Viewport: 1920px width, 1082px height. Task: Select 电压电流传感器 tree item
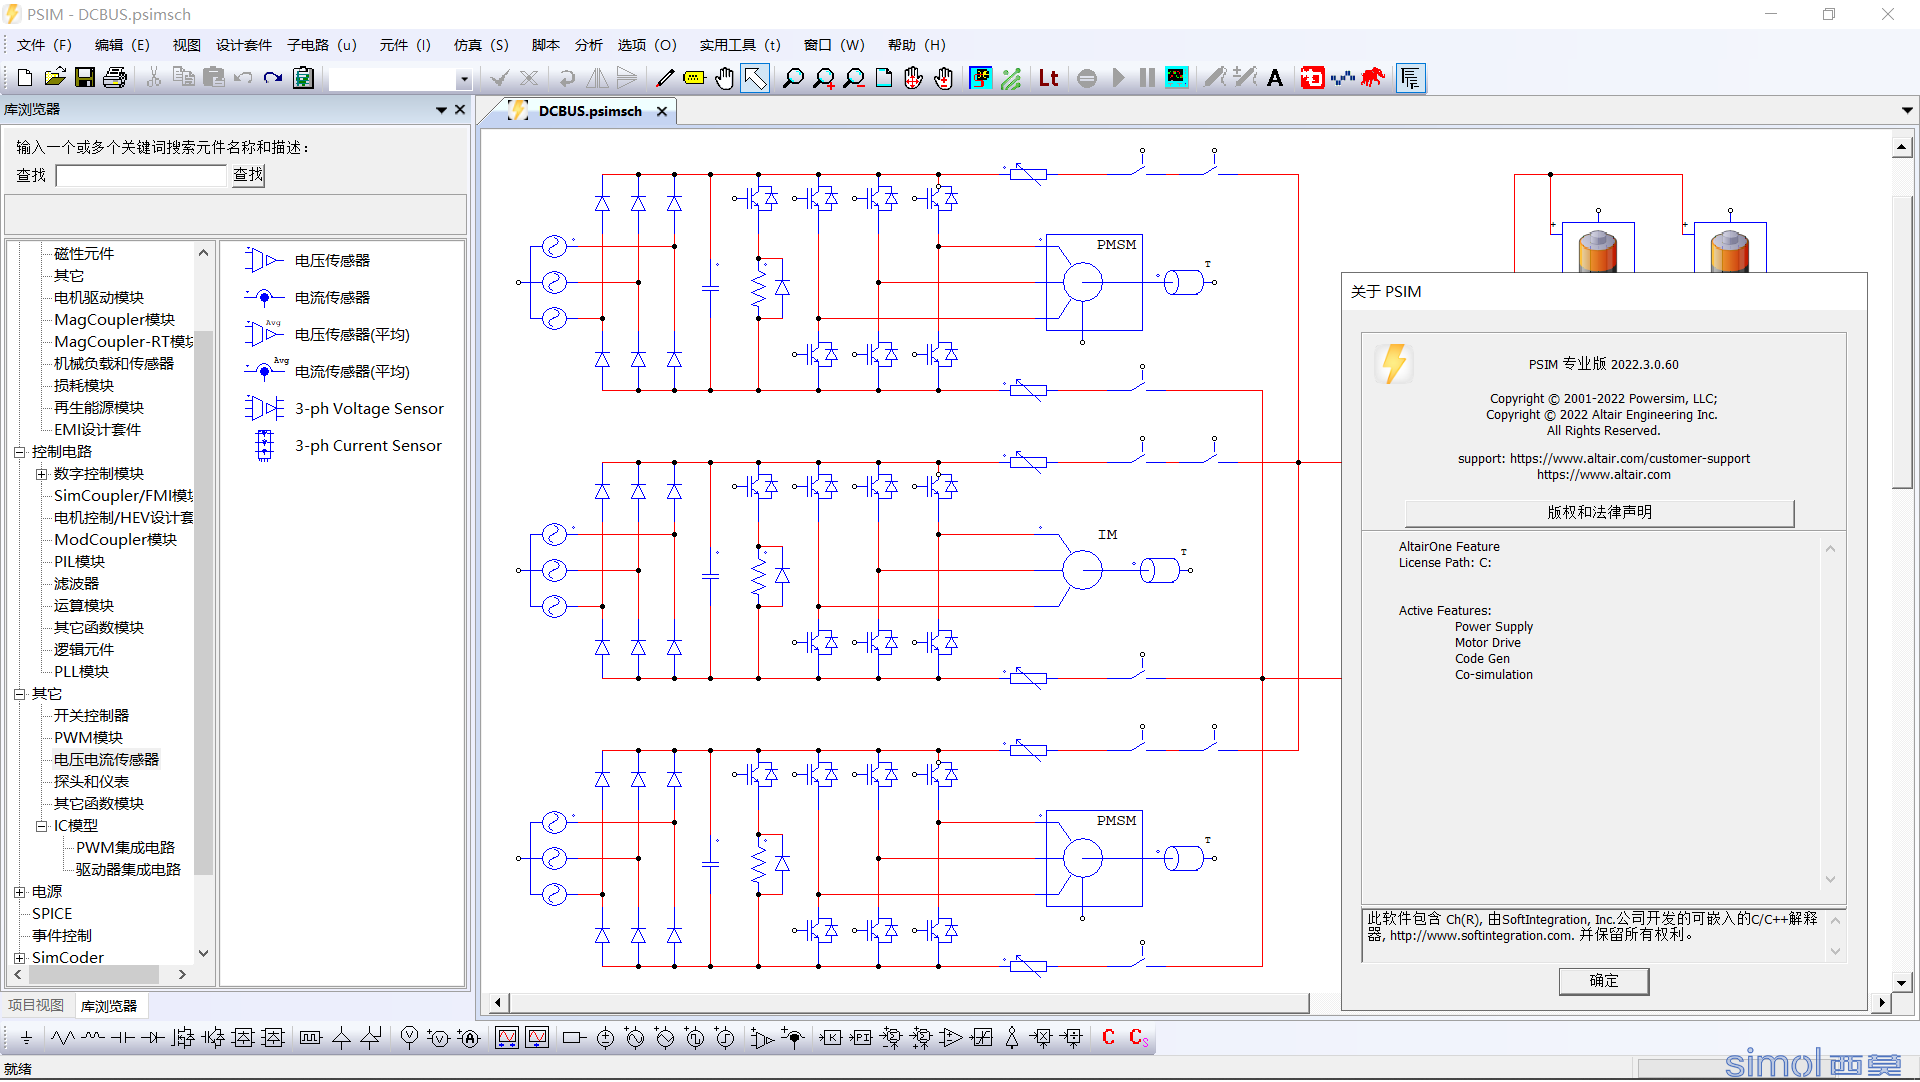pos(106,760)
